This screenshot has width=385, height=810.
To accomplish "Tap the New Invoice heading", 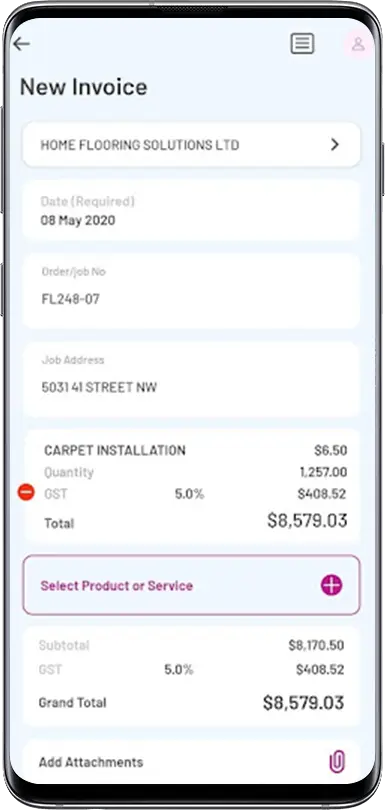I will coord(83,87).
